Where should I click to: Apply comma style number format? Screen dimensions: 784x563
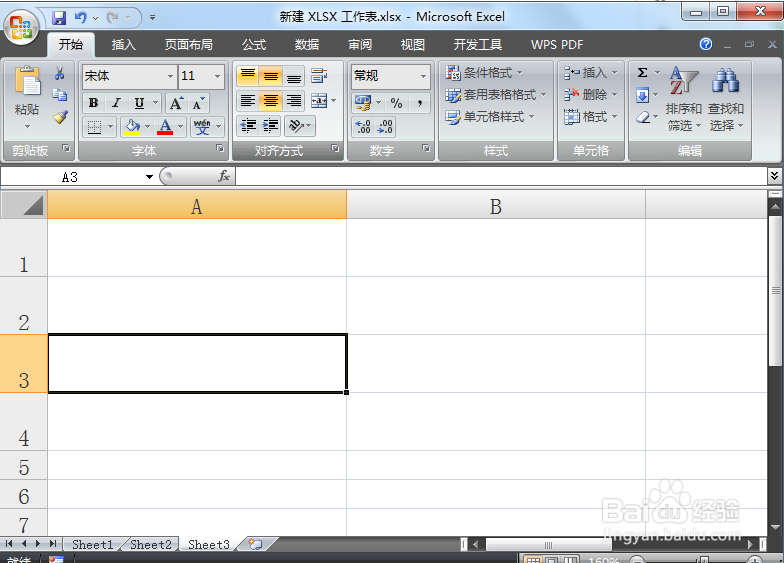(x=420, y=103)
